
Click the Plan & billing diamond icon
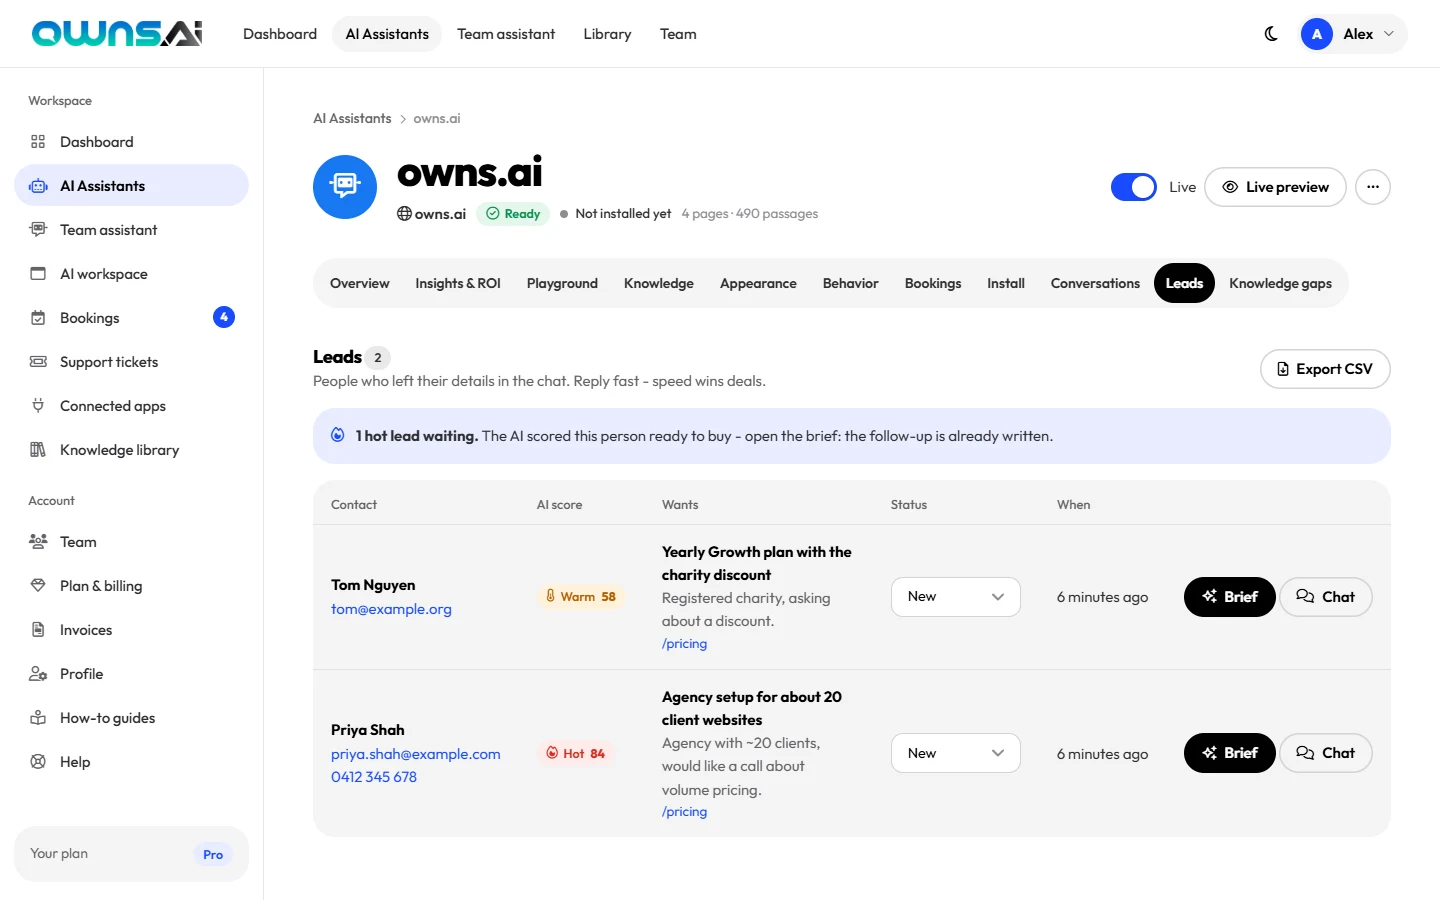pyautogui.click(x=38, y=586)
